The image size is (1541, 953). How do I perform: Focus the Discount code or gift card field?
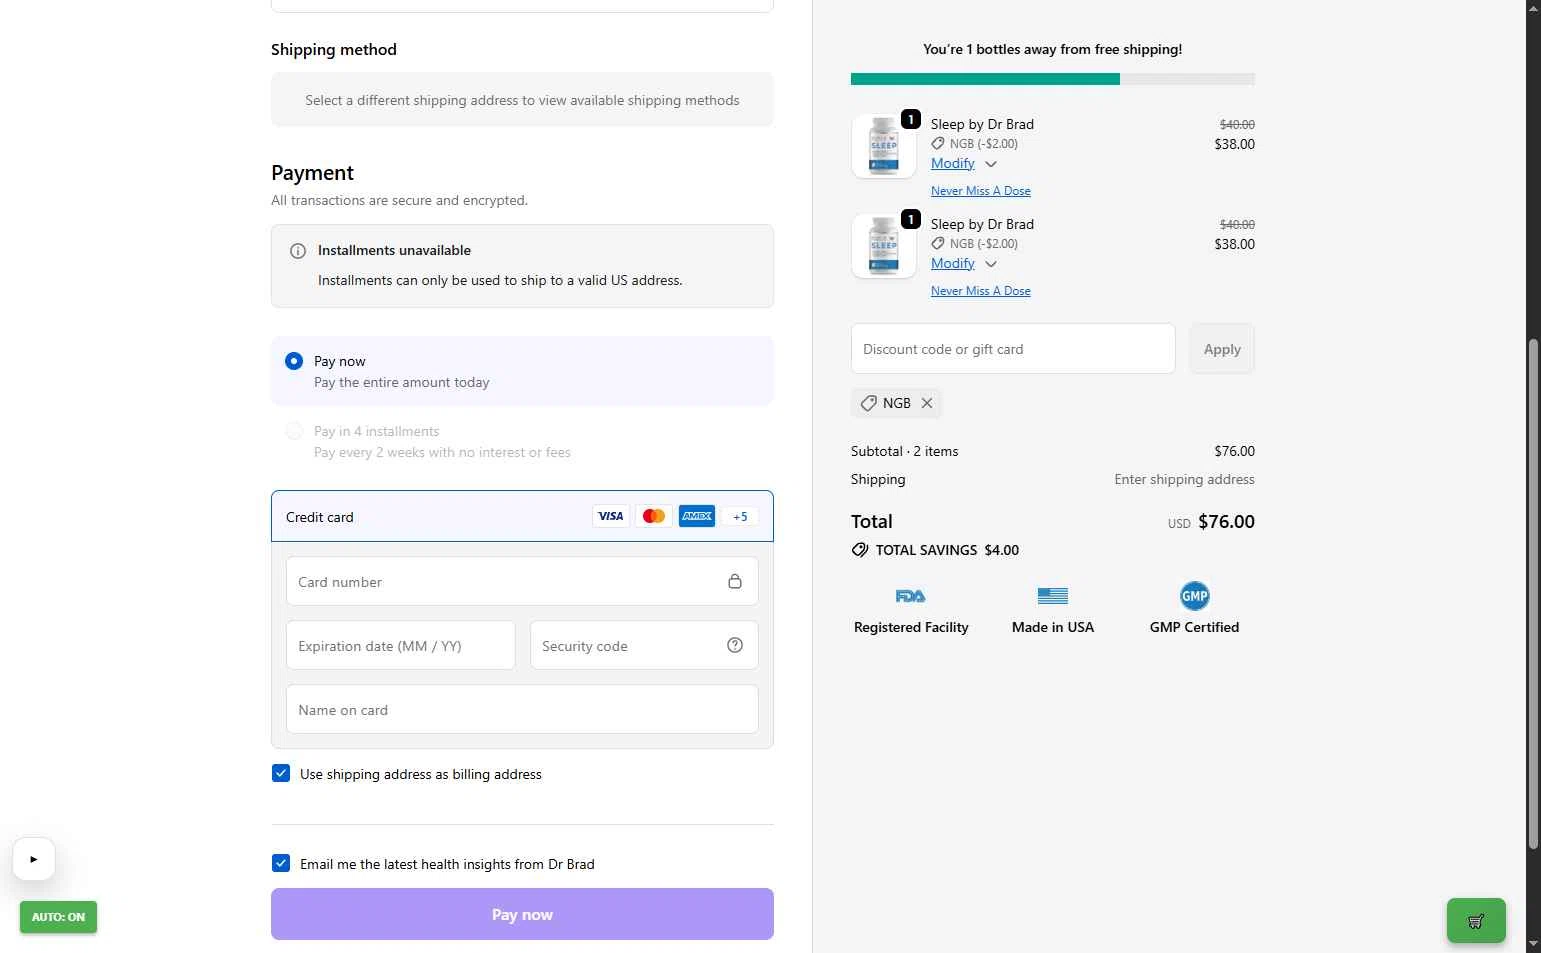tap(1013, 349)
